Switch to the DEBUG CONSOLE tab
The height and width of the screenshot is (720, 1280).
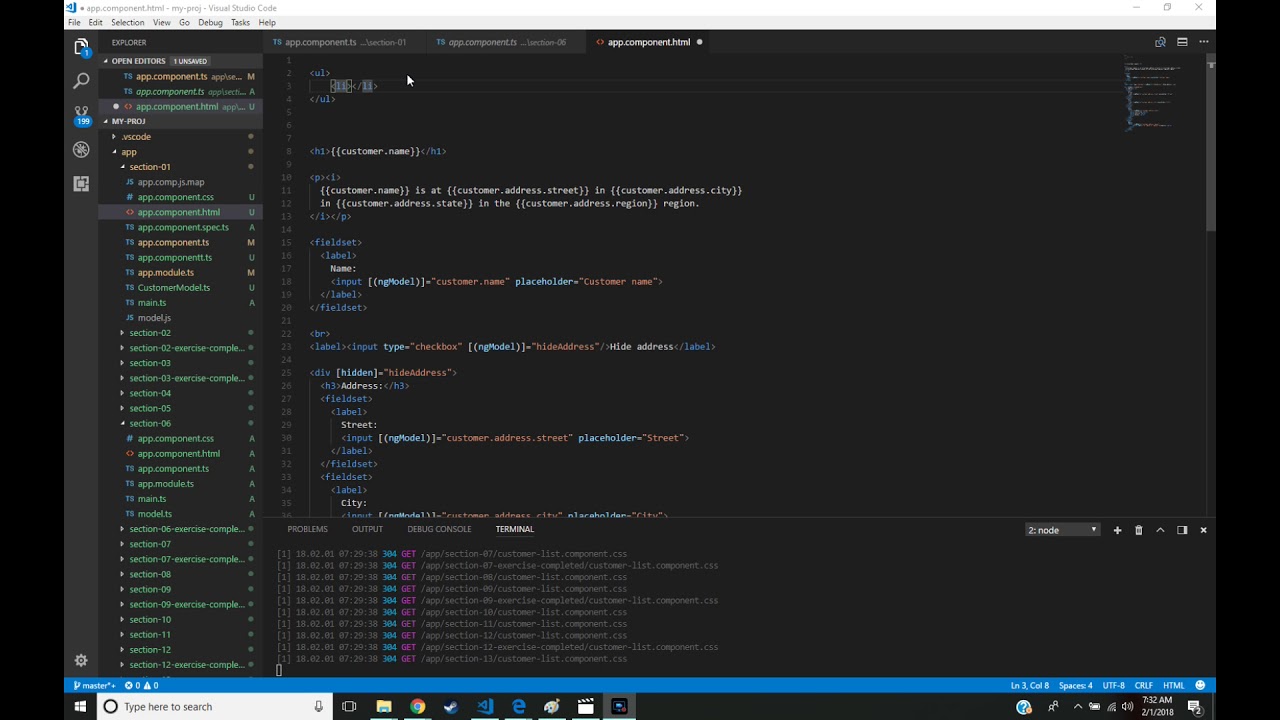(x=439, y=529)
